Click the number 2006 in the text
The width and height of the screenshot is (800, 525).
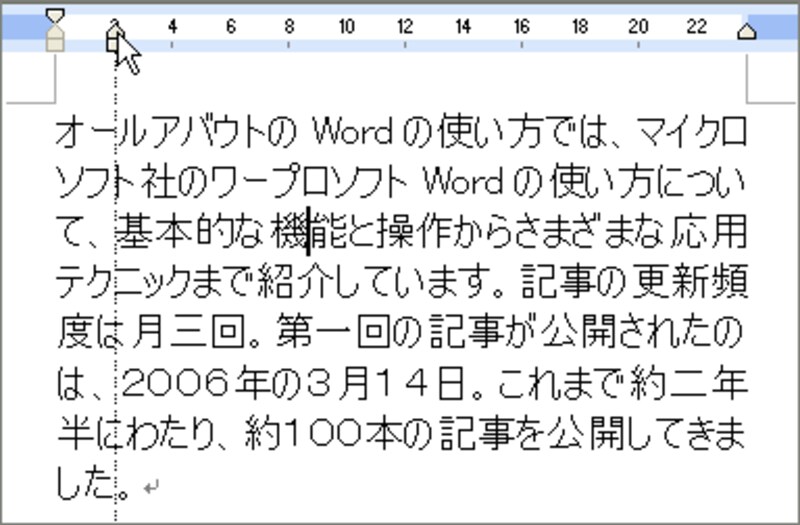175,384
